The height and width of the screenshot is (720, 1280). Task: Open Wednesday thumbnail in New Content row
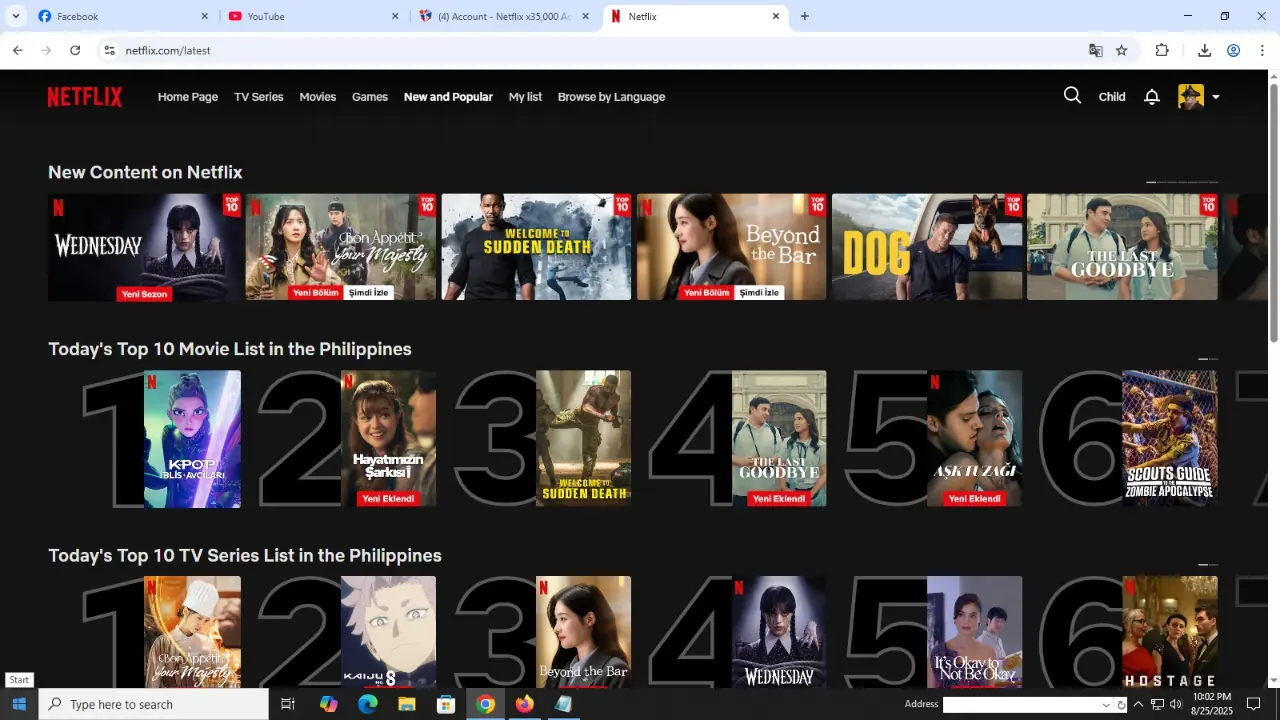coord(144,247)
